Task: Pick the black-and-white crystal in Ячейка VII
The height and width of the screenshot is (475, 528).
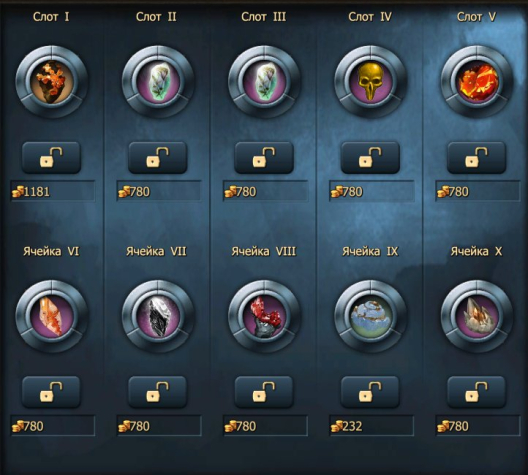Action: tap(158, 316)
